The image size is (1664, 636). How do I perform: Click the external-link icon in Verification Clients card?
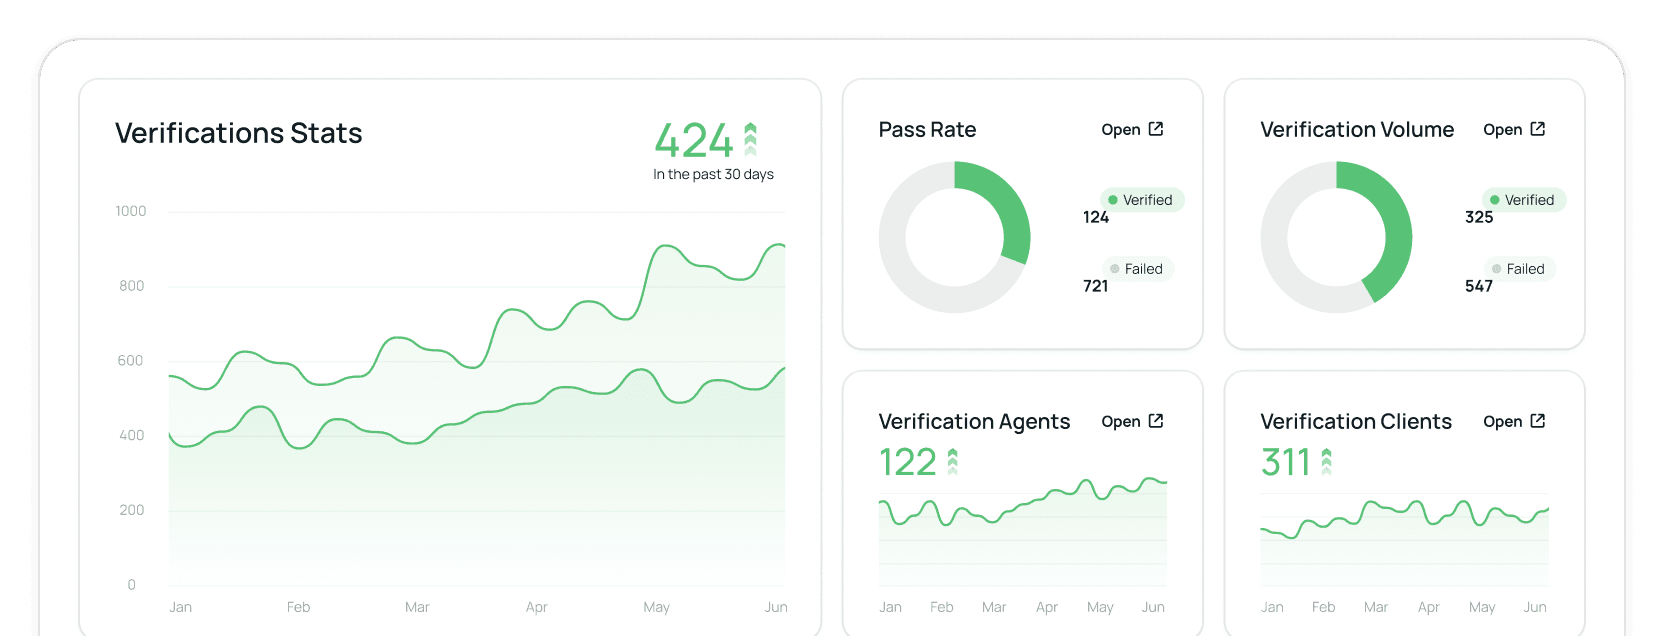(x=1538, y=421)
